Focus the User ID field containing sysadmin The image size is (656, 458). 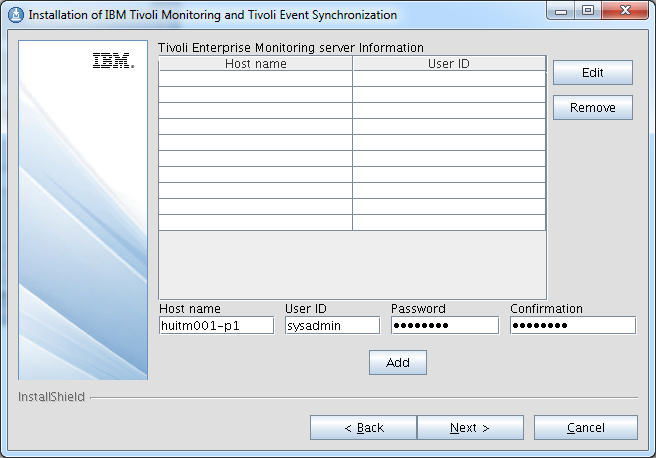point(333,325)
